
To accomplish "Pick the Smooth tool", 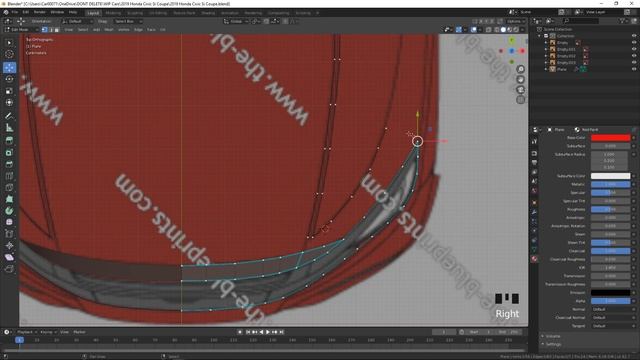I will 9,222.
